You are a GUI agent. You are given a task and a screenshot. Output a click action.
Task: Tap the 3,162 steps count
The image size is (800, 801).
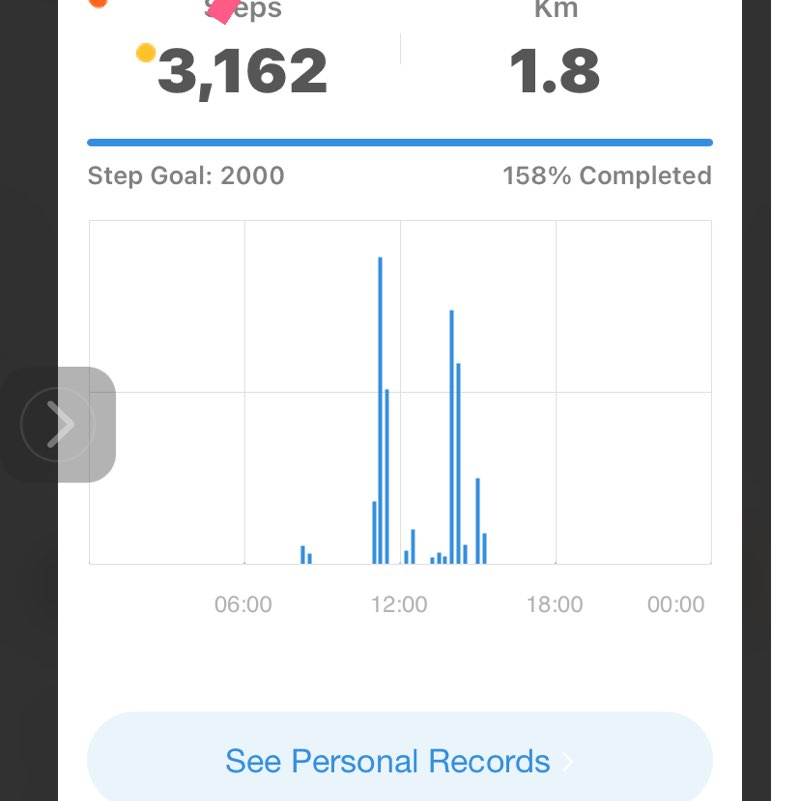(243, 72)
